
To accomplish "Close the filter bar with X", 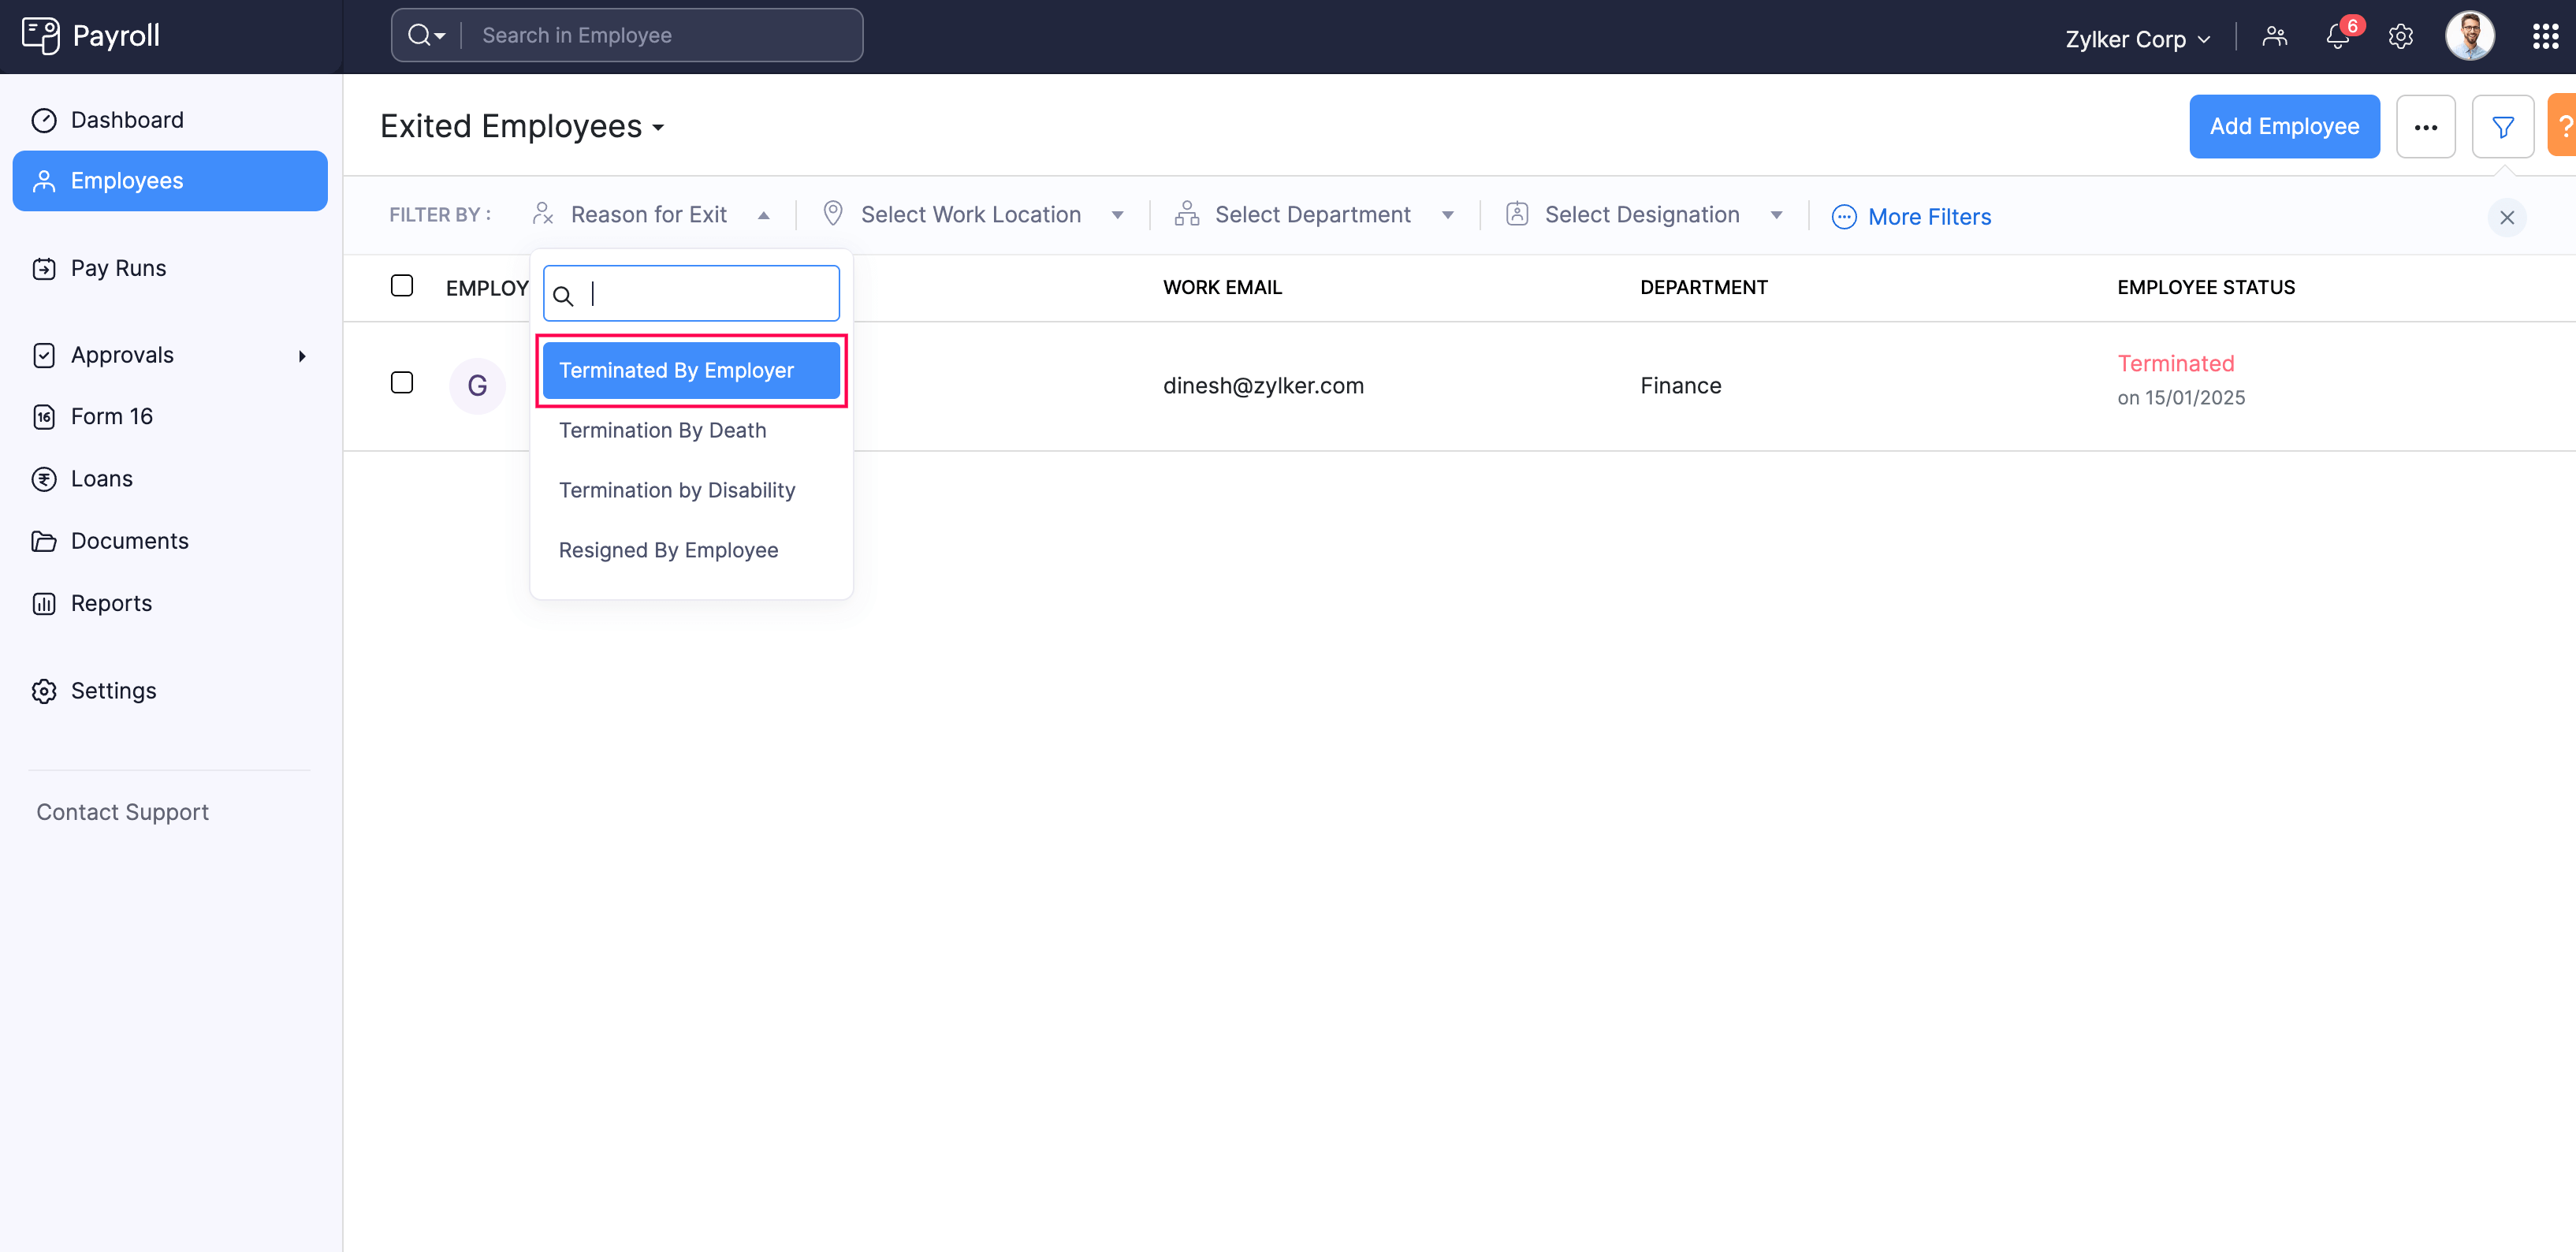I will tap(2507, 217).
